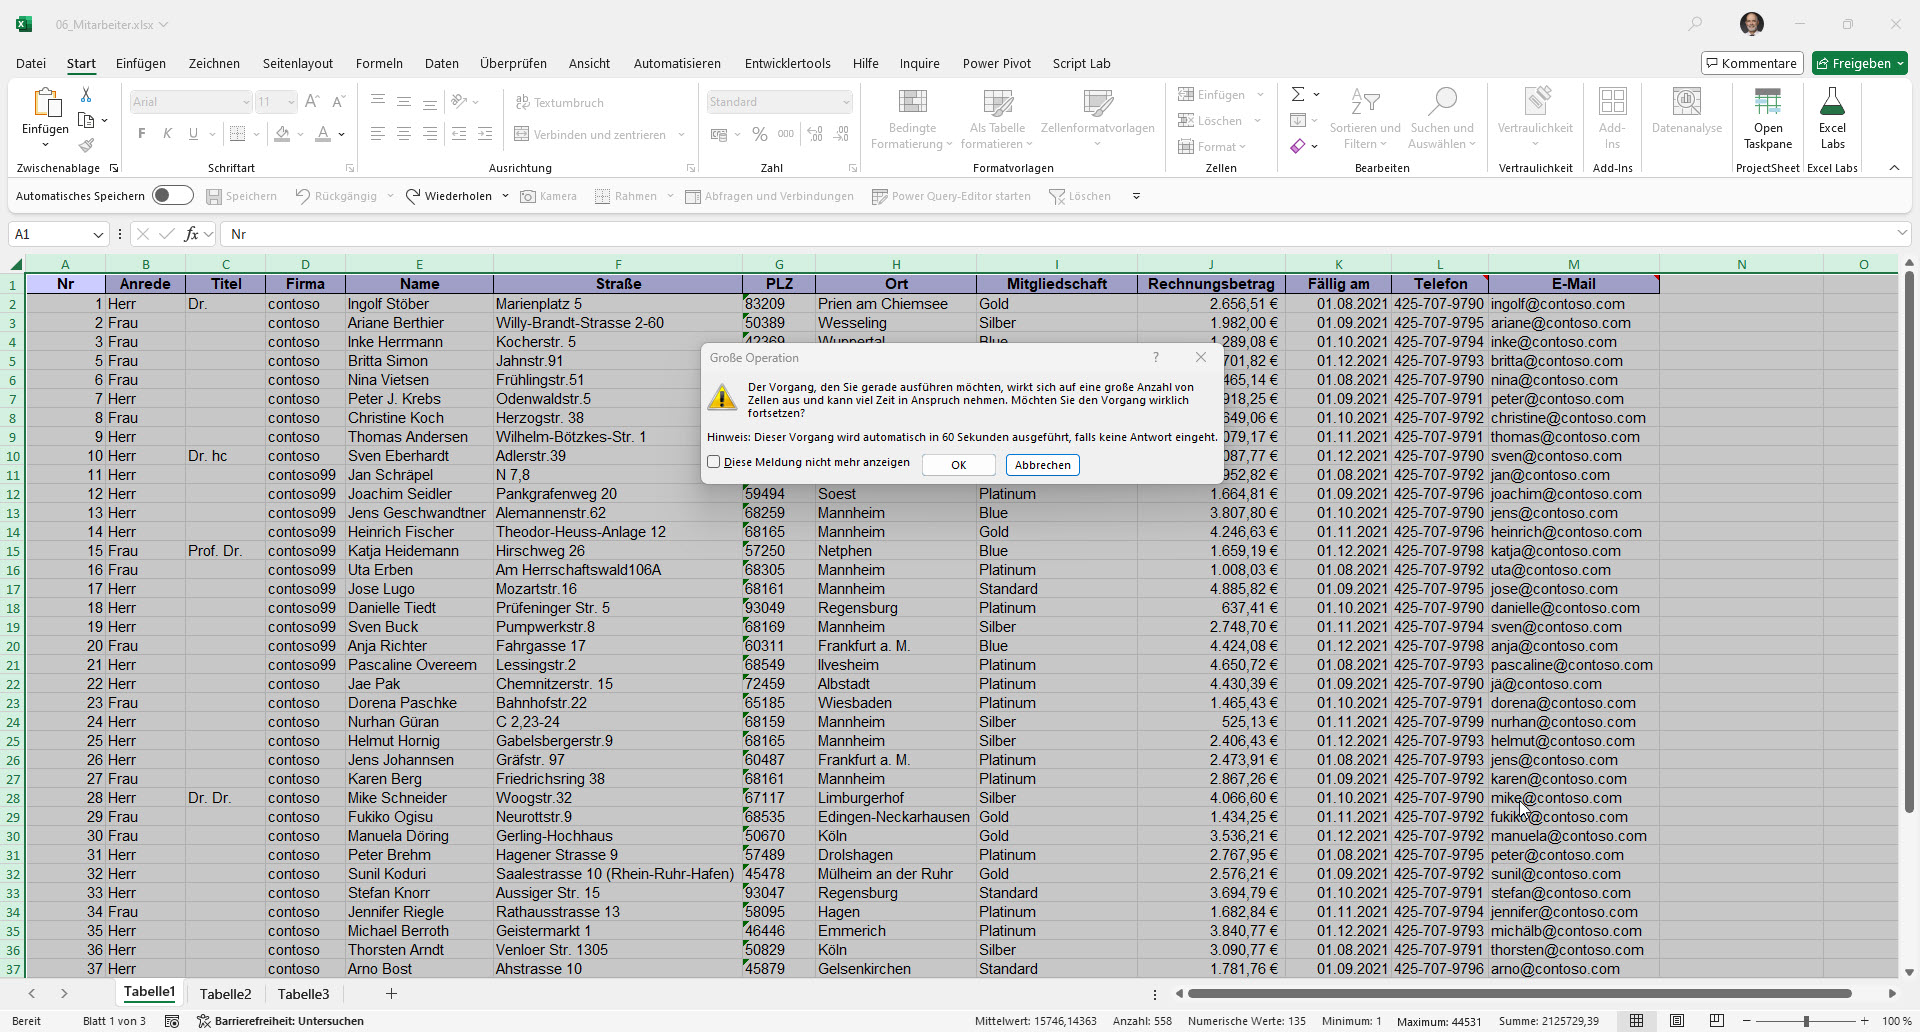
Task: Toggle the Automatisches Speichern switch
Action: [x=172, y=196]
